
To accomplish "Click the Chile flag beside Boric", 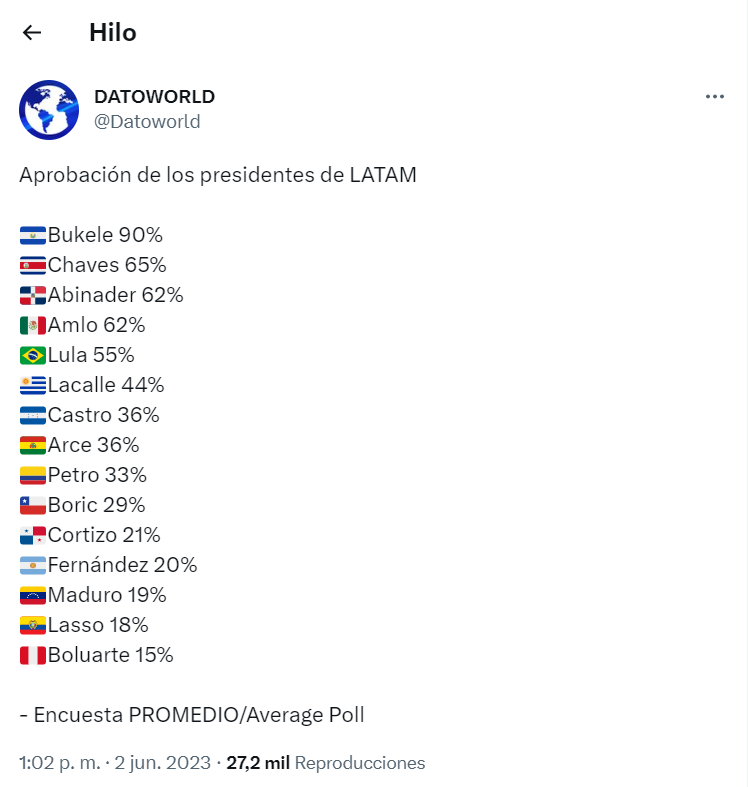I will click(33, 505).
